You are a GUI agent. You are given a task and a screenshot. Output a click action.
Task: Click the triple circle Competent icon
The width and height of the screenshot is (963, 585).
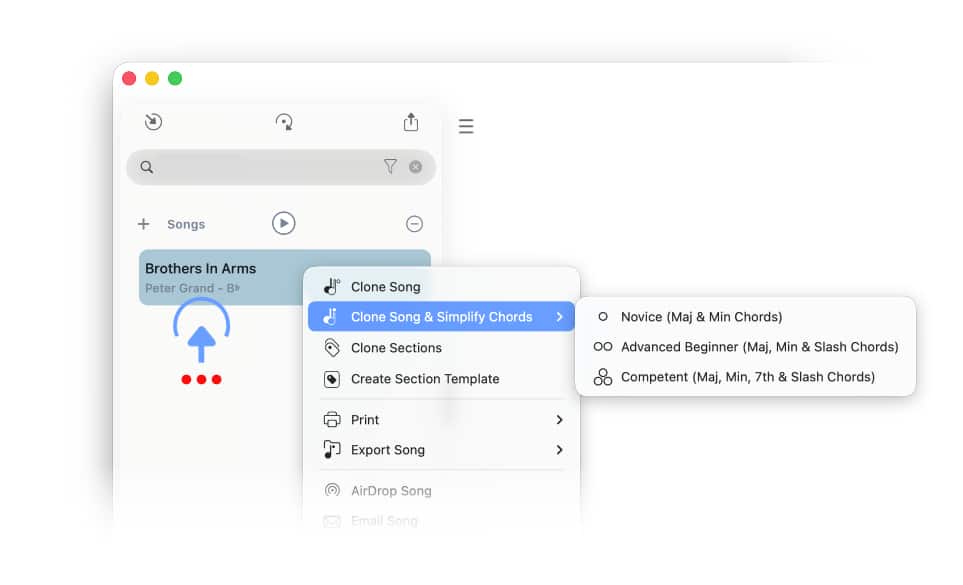click(x=603, y=377)
